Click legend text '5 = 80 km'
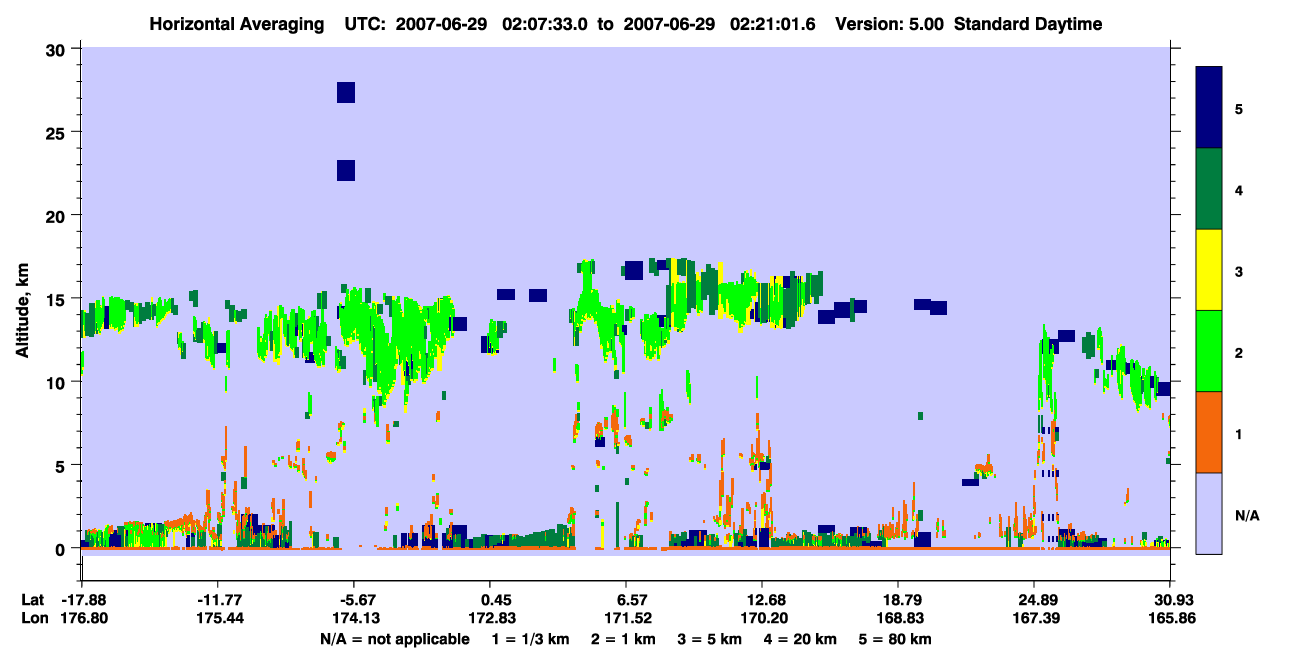Viewport: 1300px width, 667px height. tap(897, 639)
